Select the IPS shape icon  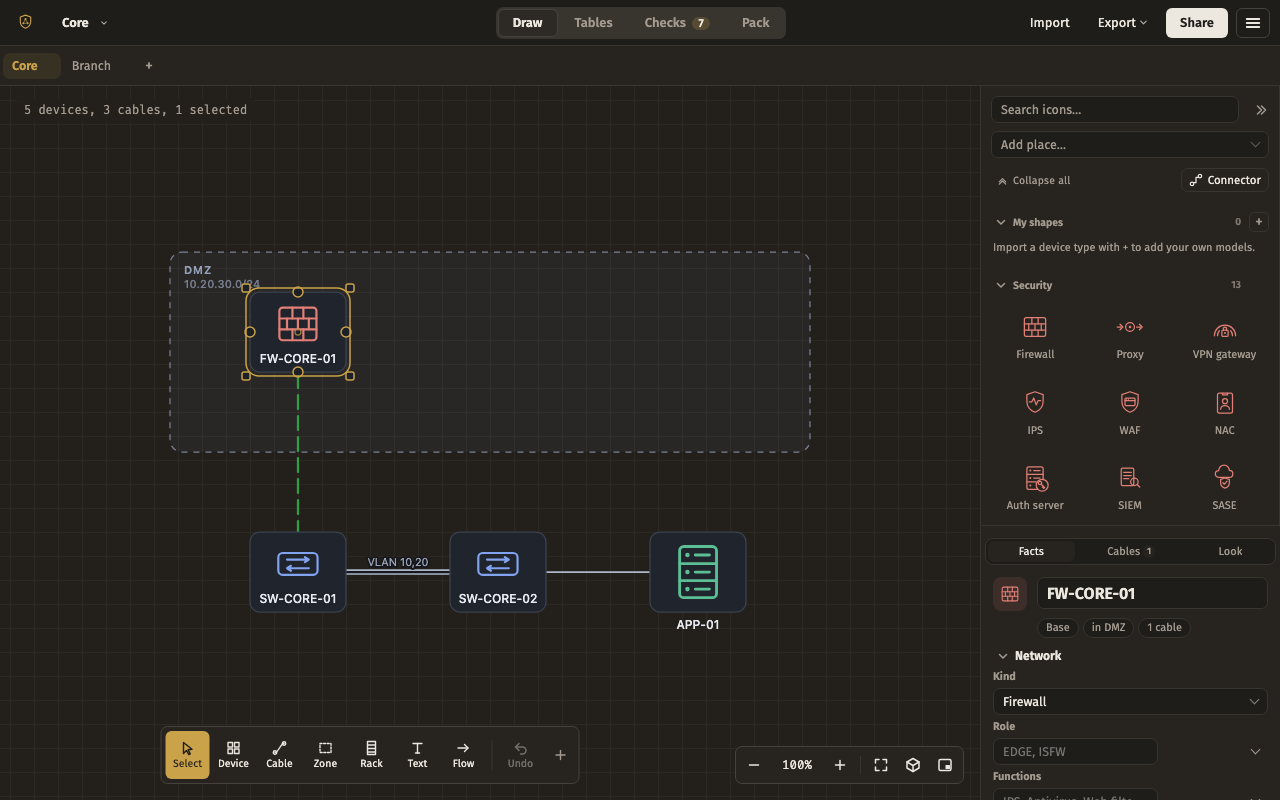(1035, 402)
